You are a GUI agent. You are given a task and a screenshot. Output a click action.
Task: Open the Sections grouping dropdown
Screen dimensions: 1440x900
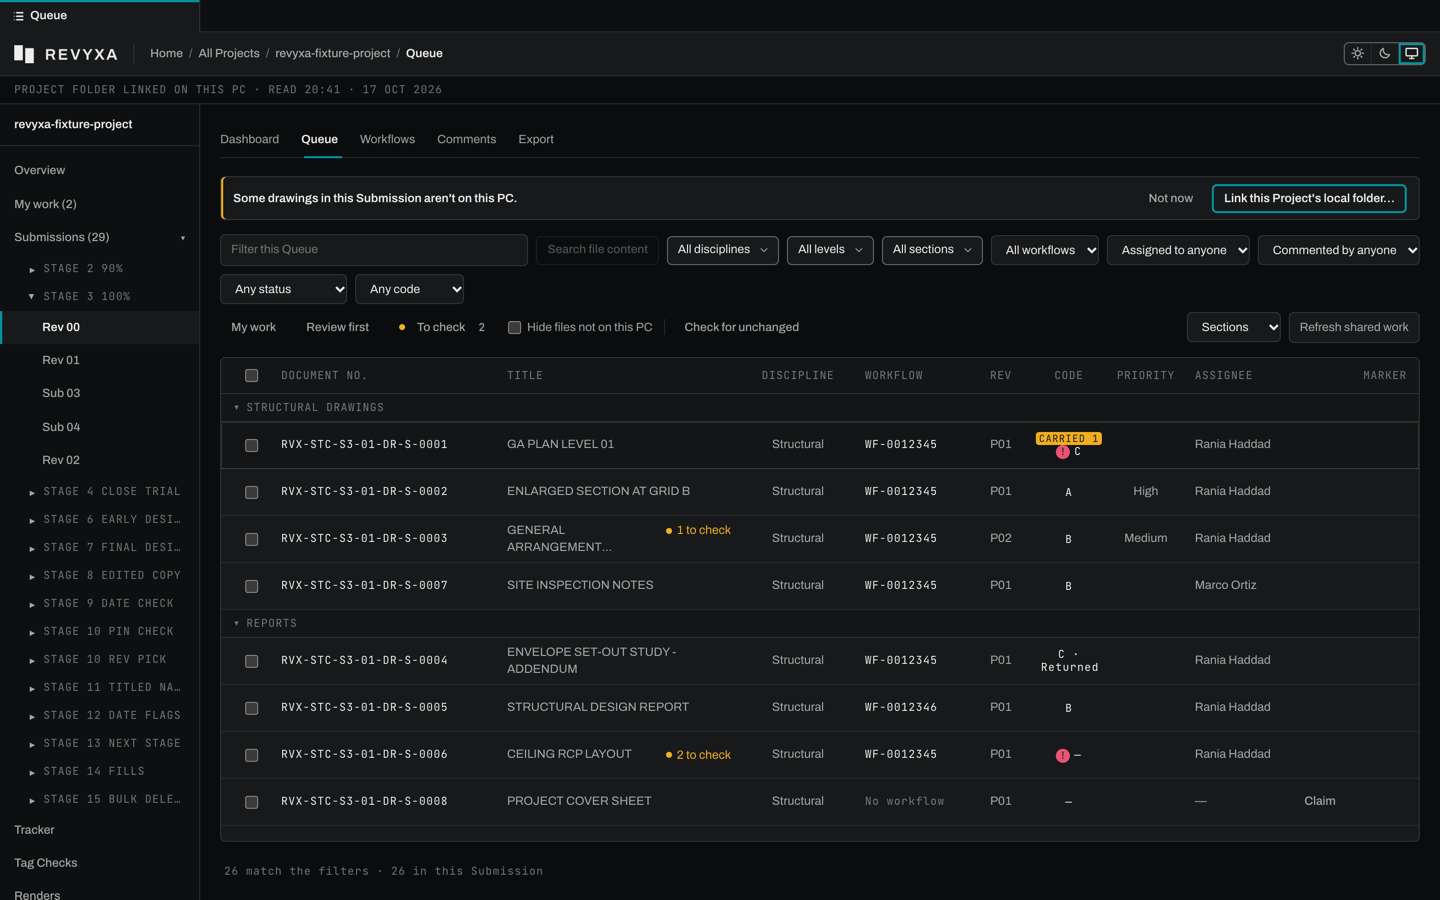click(1233, 327)
